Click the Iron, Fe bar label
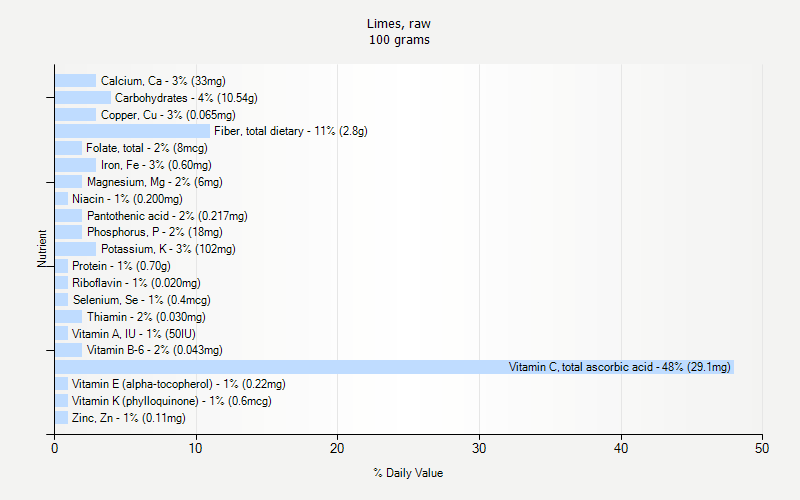This screenshot has width=800, height=500. (x=156, y=165)
